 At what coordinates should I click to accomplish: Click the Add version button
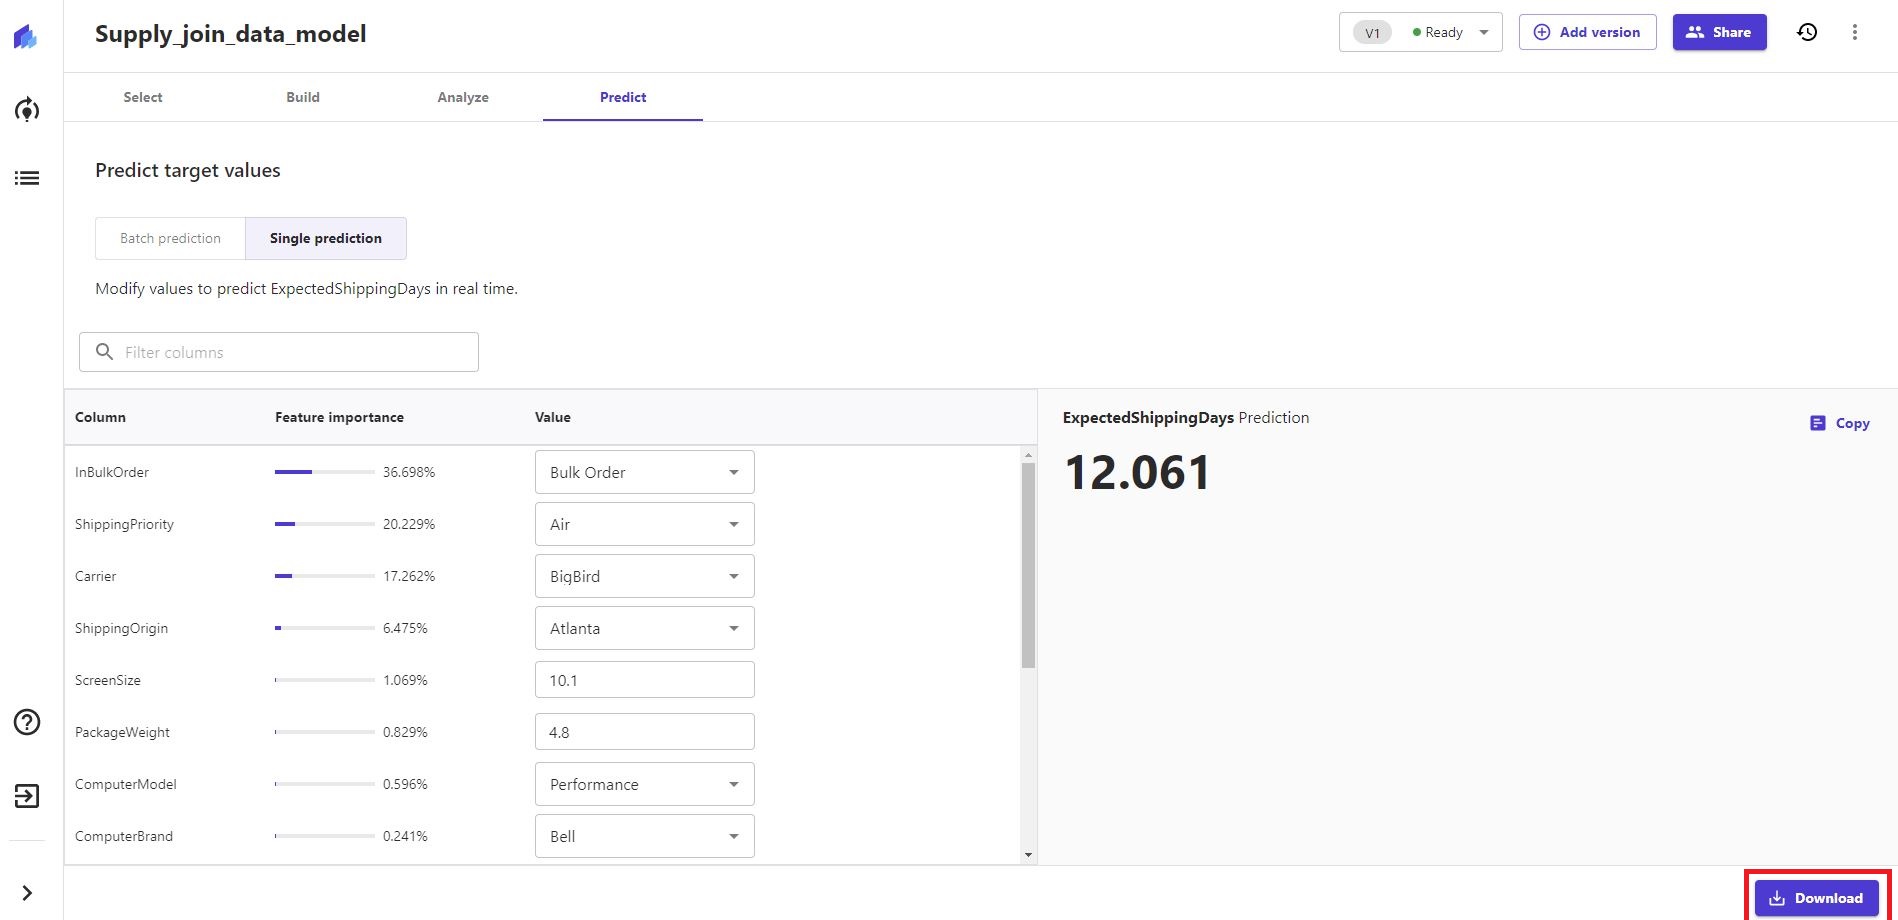[1587, 32]
